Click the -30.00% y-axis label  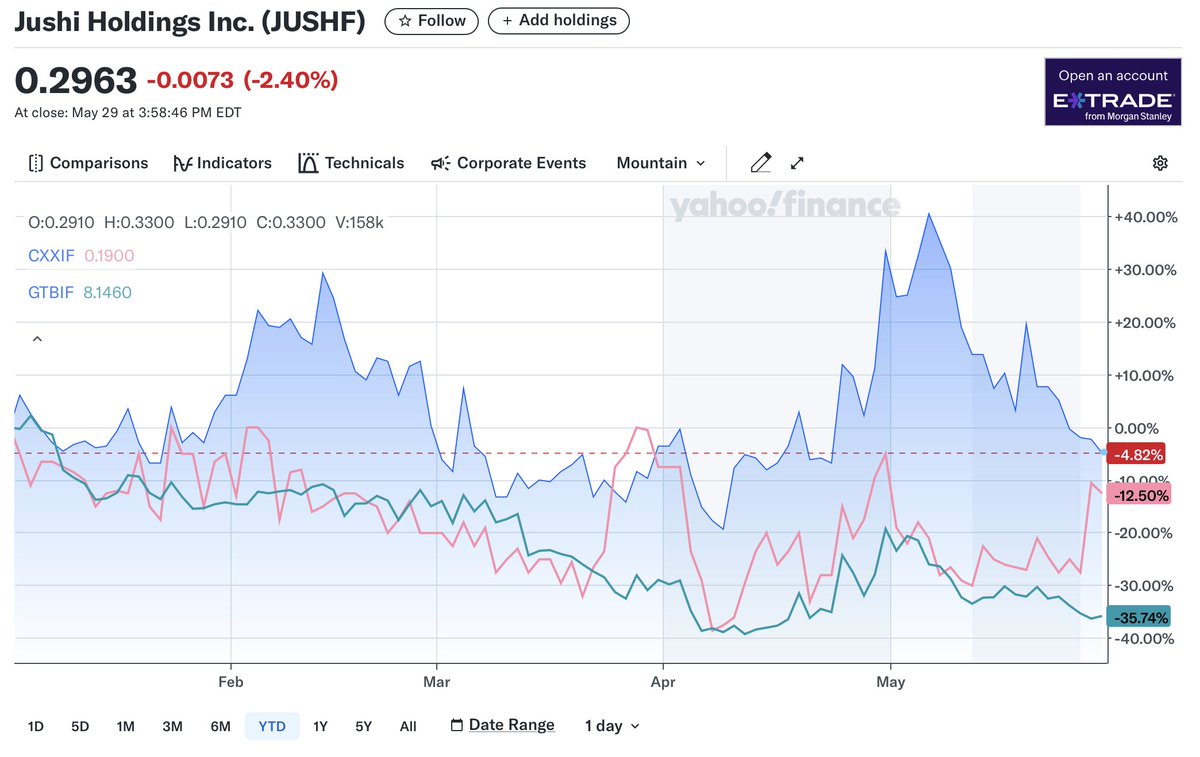(1144, 586)
